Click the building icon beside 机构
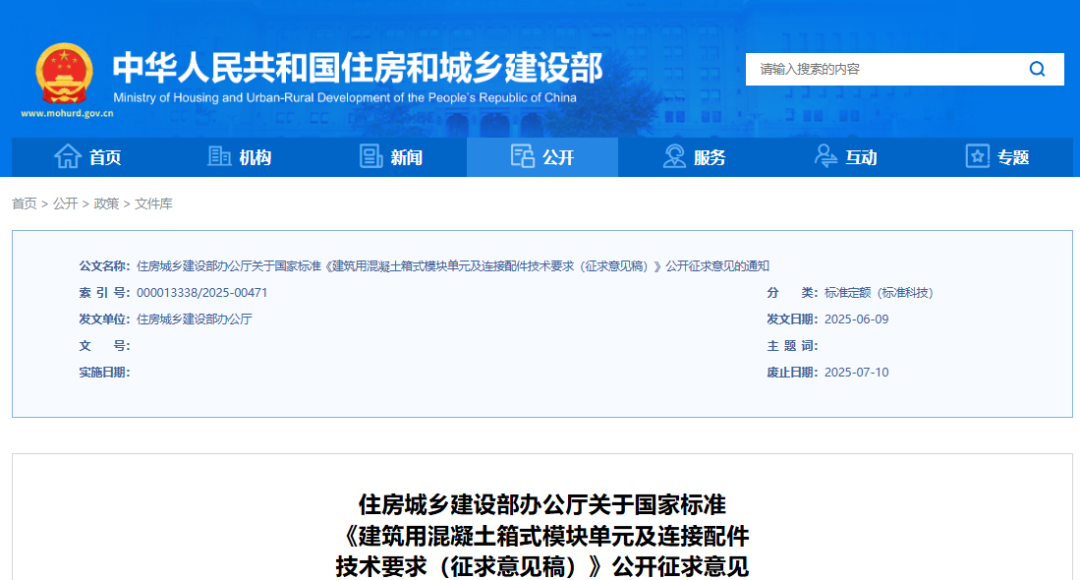The width and height of the screenshot is (1080, 580). (219, 156)
